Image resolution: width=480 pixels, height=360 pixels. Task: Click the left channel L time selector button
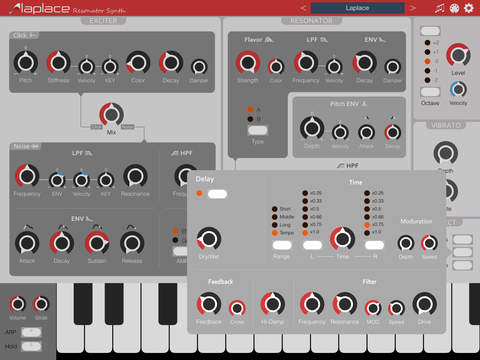click(312, 245)
